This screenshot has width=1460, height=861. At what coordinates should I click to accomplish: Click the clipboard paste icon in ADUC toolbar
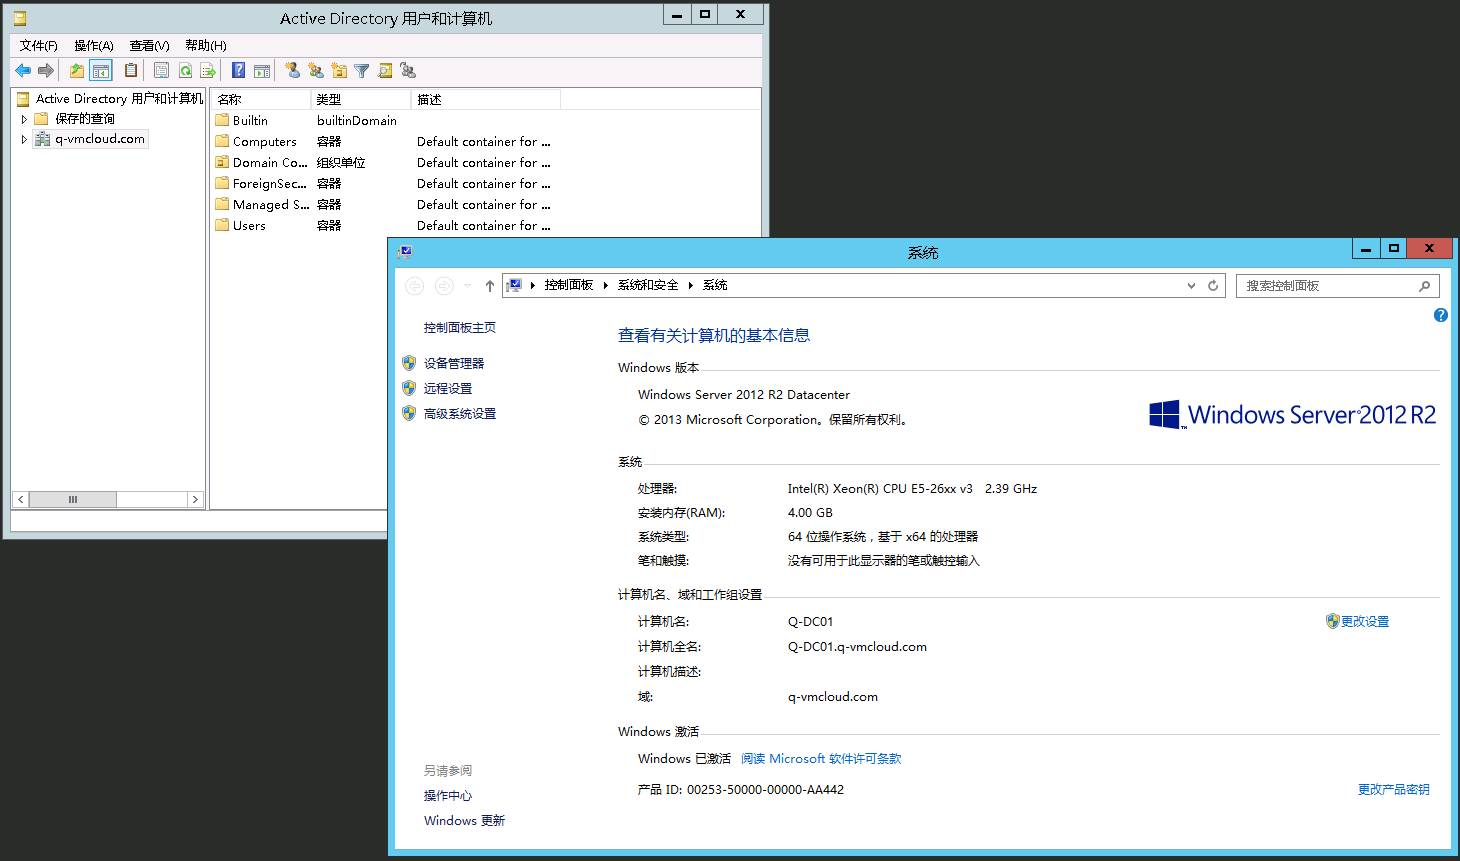point(131,71)
